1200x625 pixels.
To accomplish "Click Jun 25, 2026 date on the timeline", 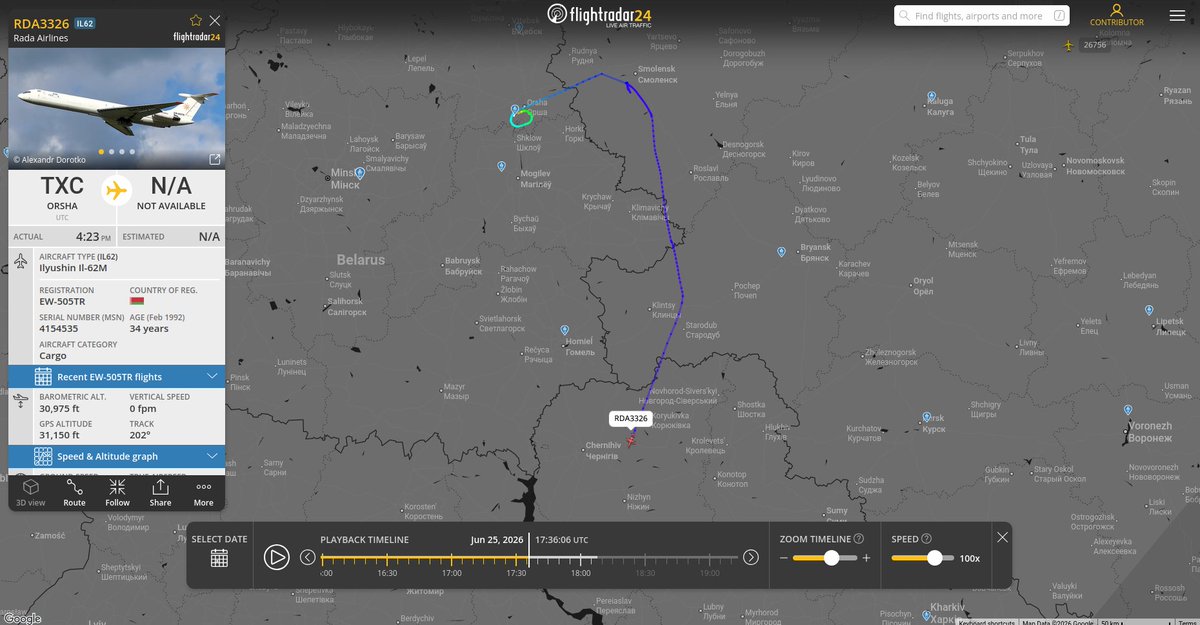I will (498, 539).
